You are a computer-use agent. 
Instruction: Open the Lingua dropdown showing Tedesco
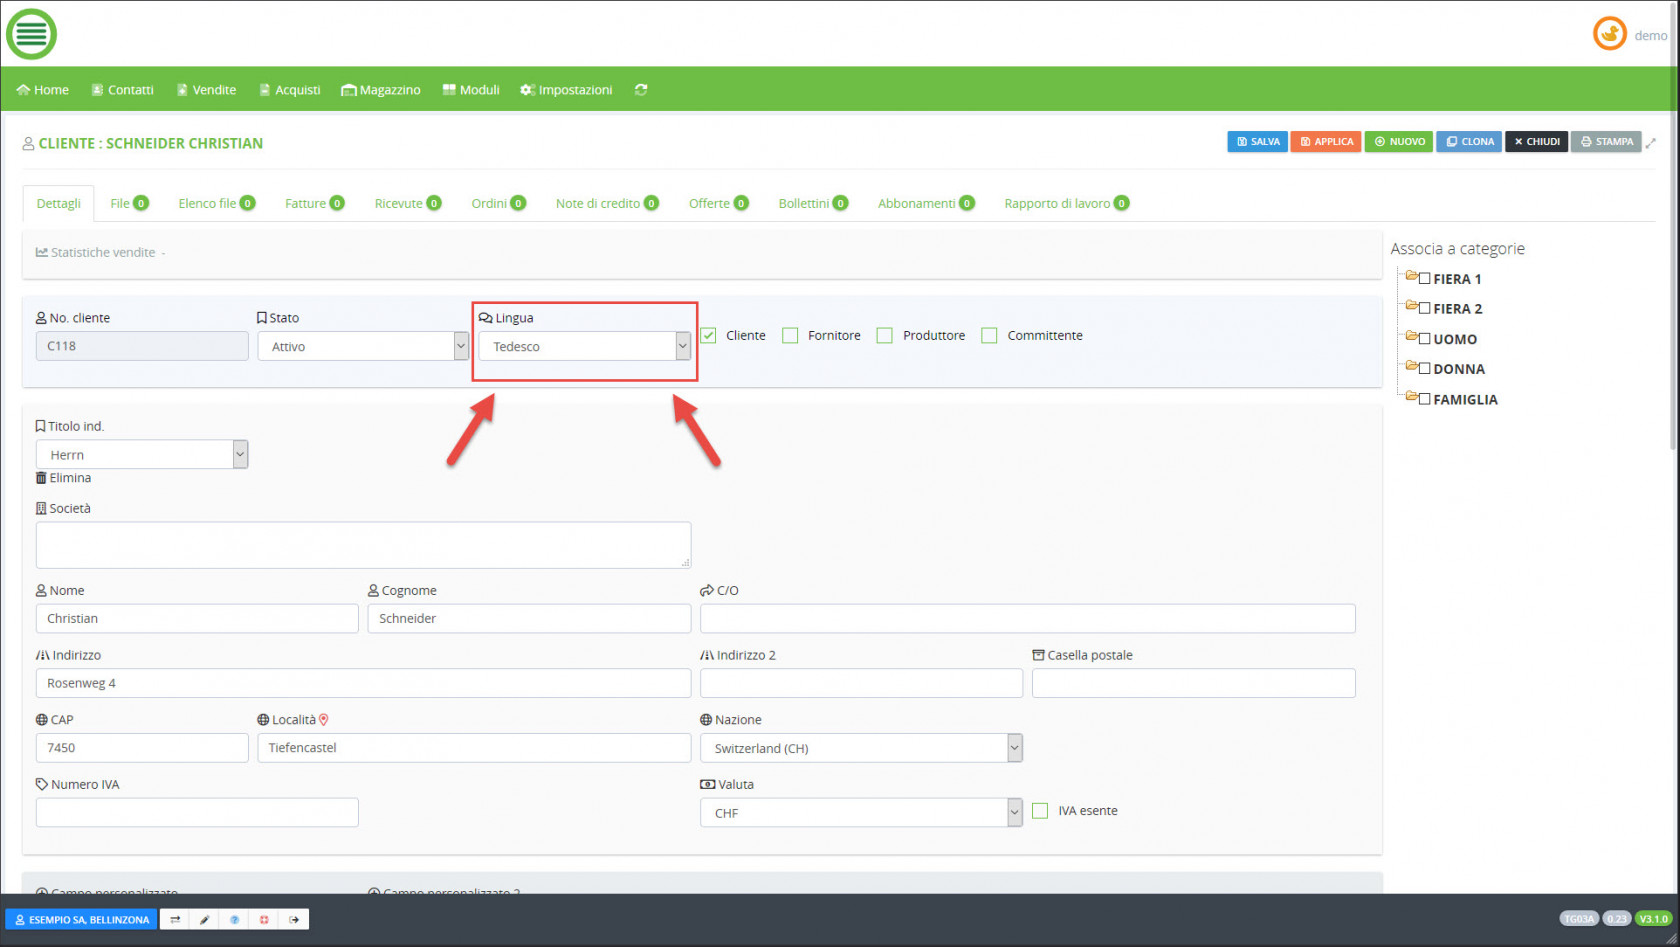[584, 346]
